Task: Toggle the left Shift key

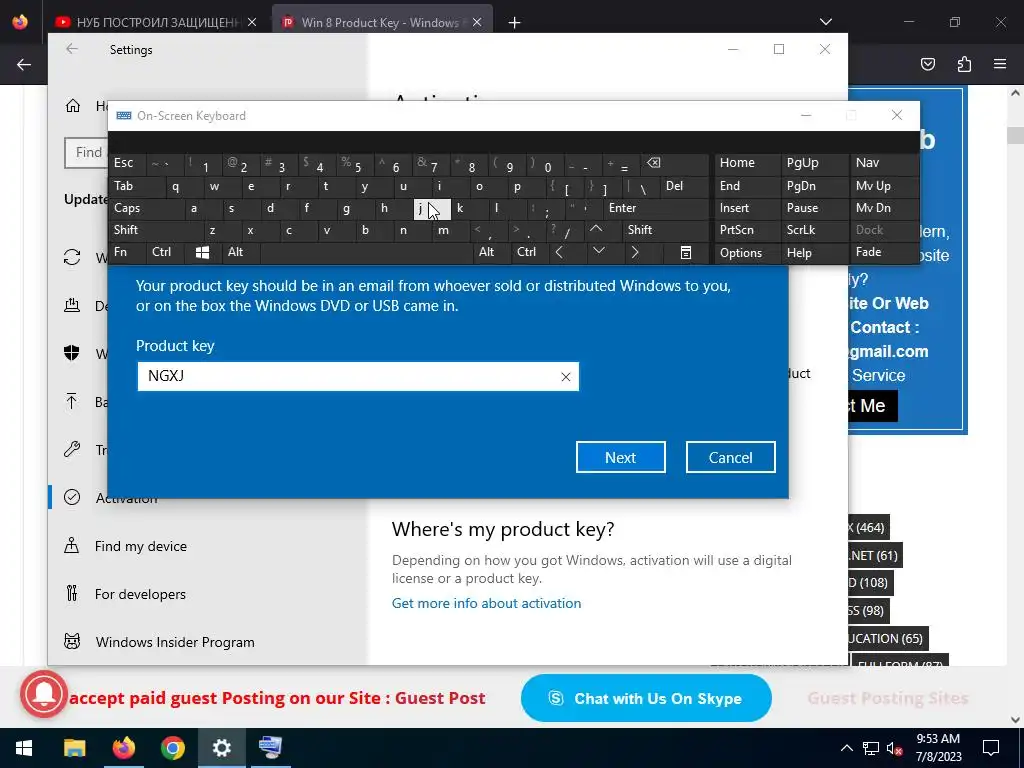Action: point(156,230)
